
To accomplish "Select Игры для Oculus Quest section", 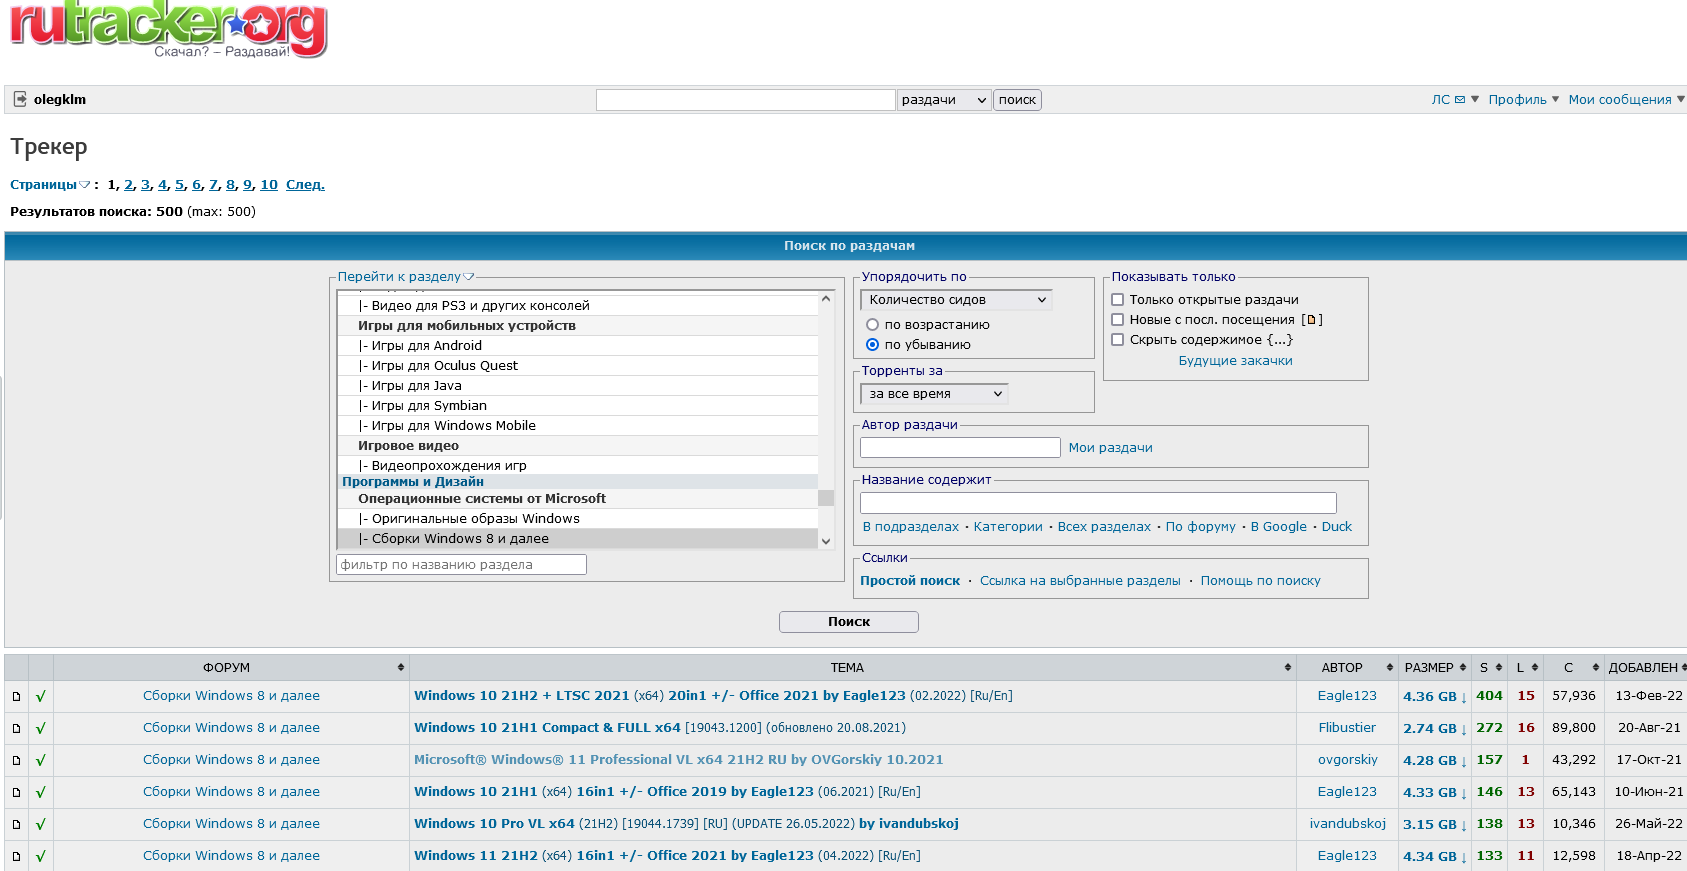I will [x=578, y=366].
